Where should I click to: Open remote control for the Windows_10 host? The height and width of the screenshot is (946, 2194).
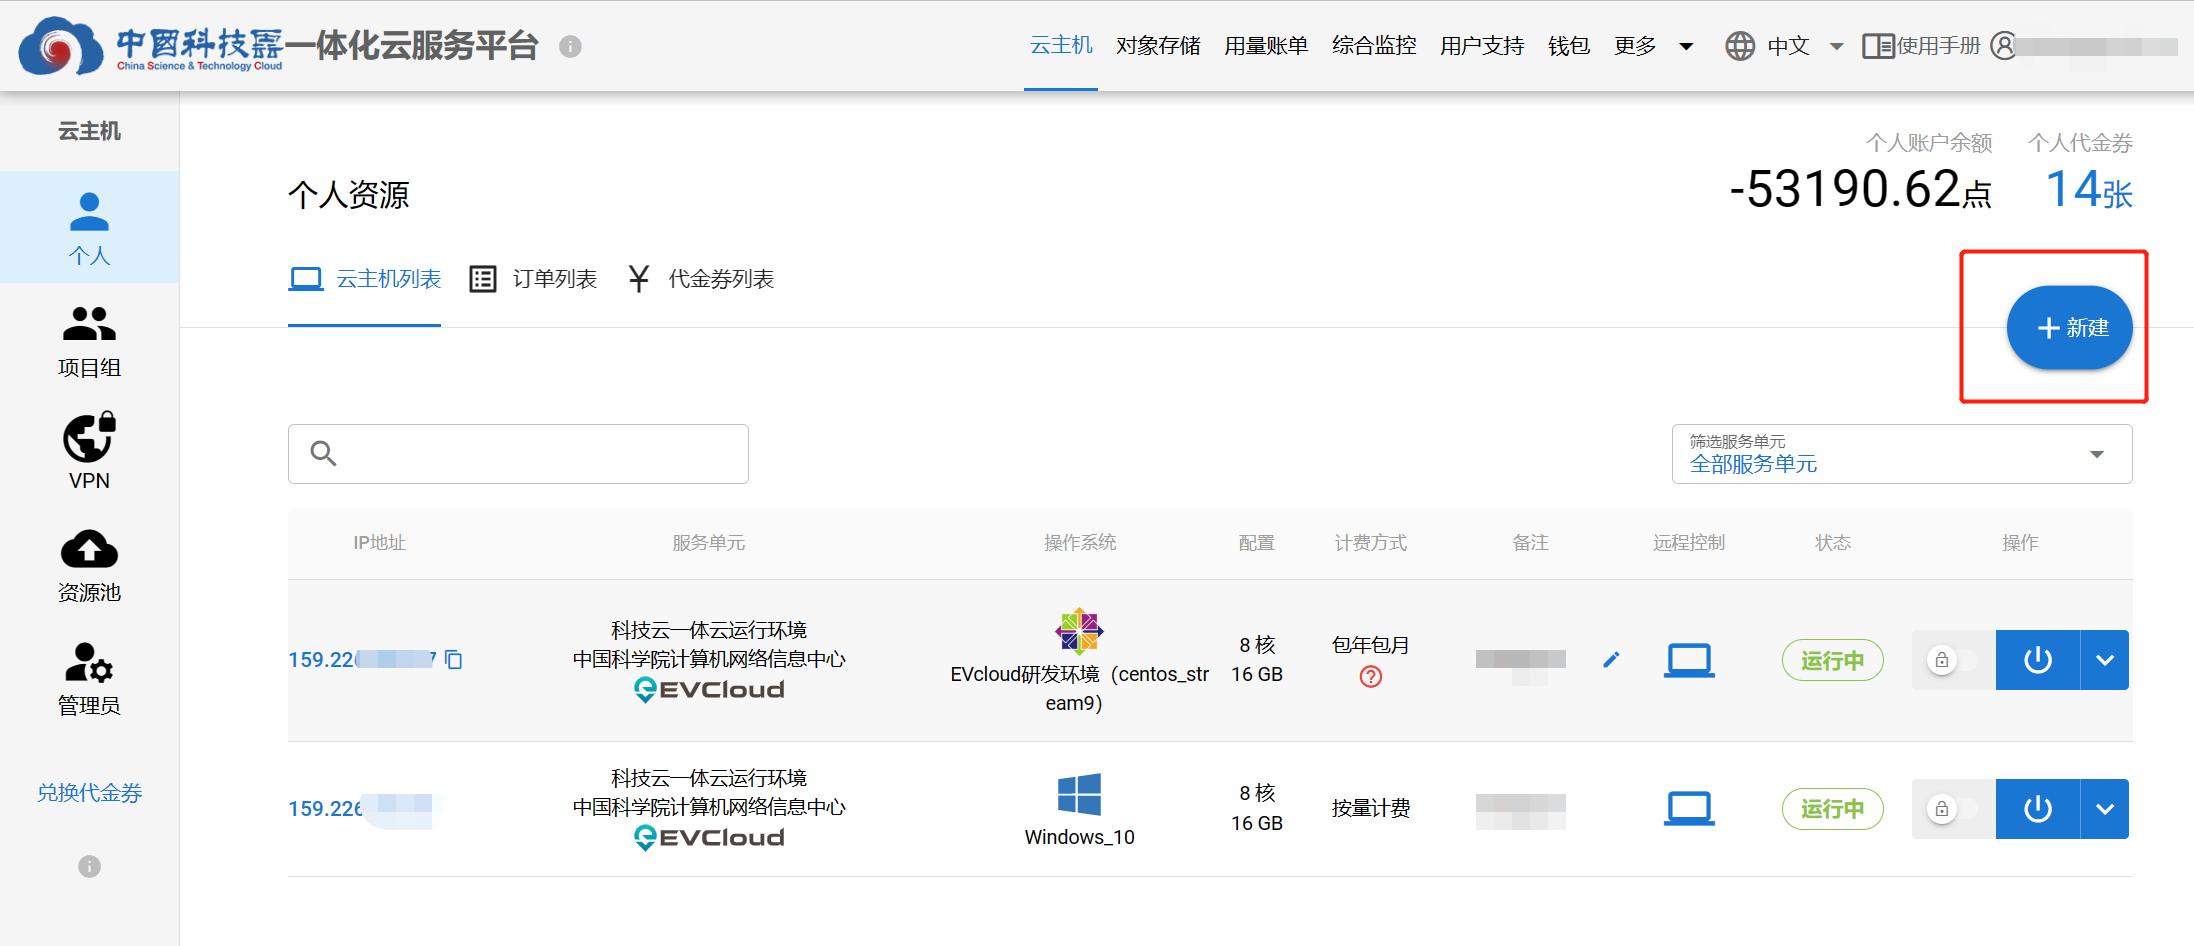1689,808
